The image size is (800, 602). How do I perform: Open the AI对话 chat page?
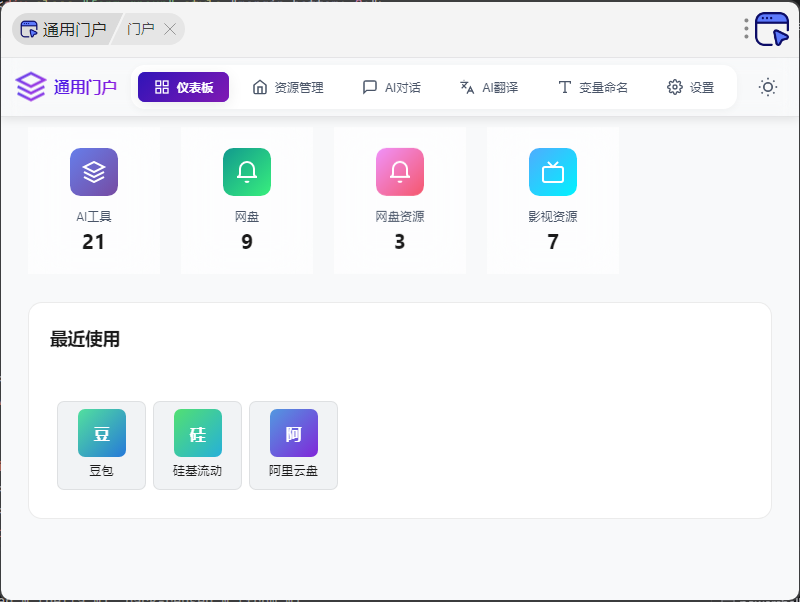click(391, 87)
